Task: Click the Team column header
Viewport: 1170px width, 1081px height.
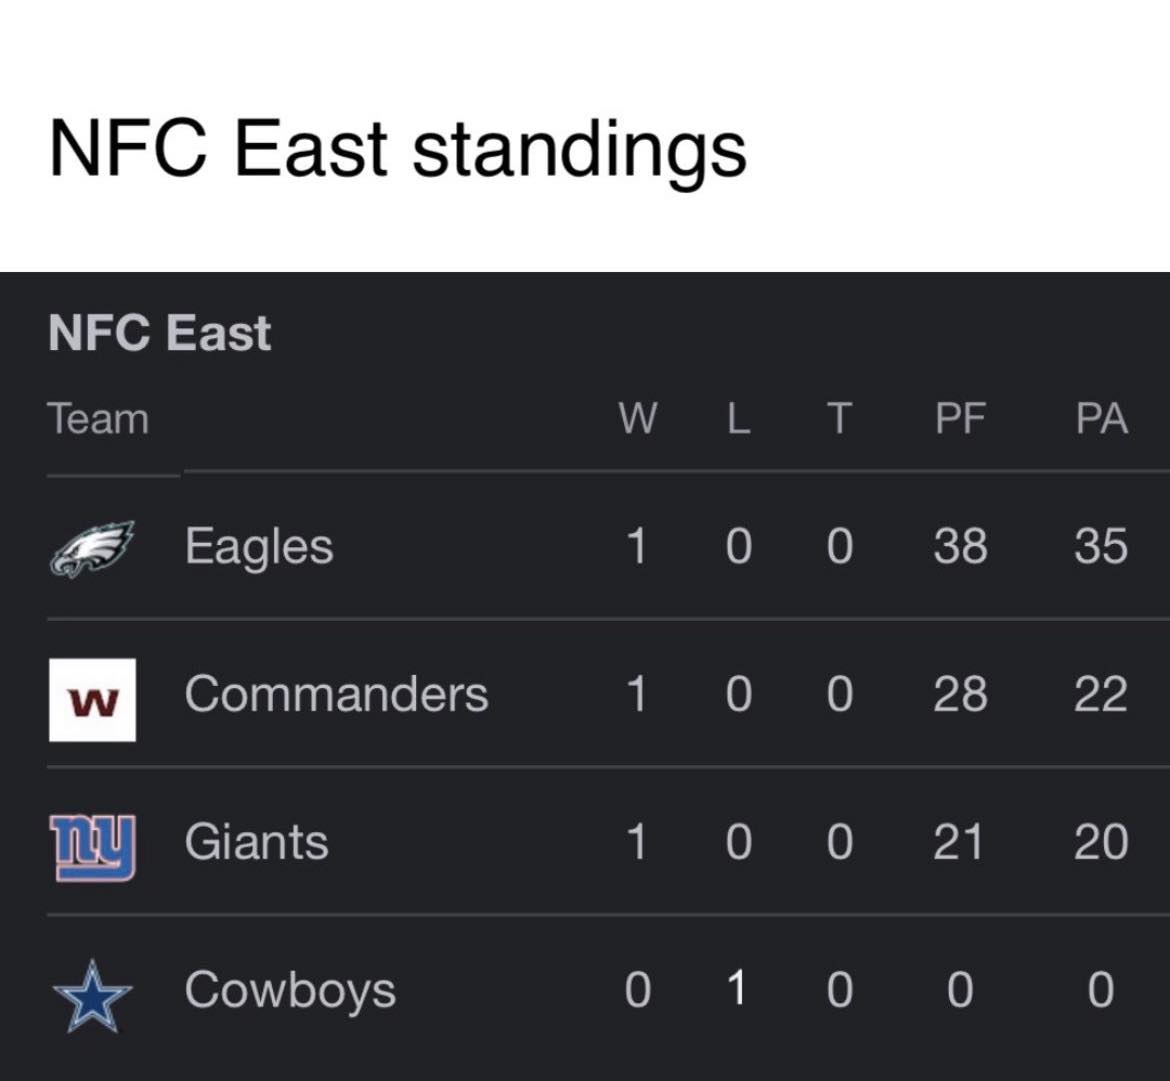Action: click(98, 419)
